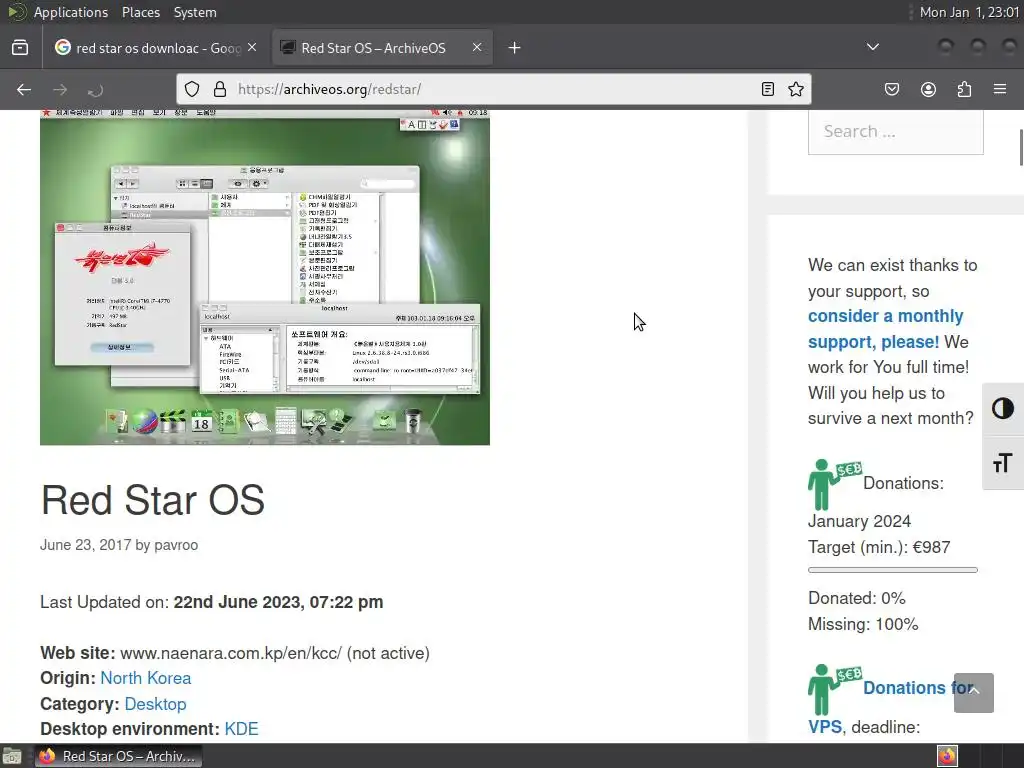Click the page vertical scrollbar
The height and width of the screenshot is (768, 1024).
pyautogui.click(x=1020, y=148)
